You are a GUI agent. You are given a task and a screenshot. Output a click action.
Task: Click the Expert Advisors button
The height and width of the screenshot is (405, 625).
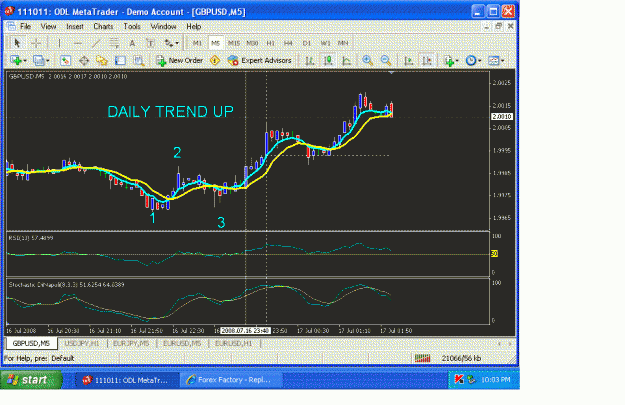tap(259, 61)
